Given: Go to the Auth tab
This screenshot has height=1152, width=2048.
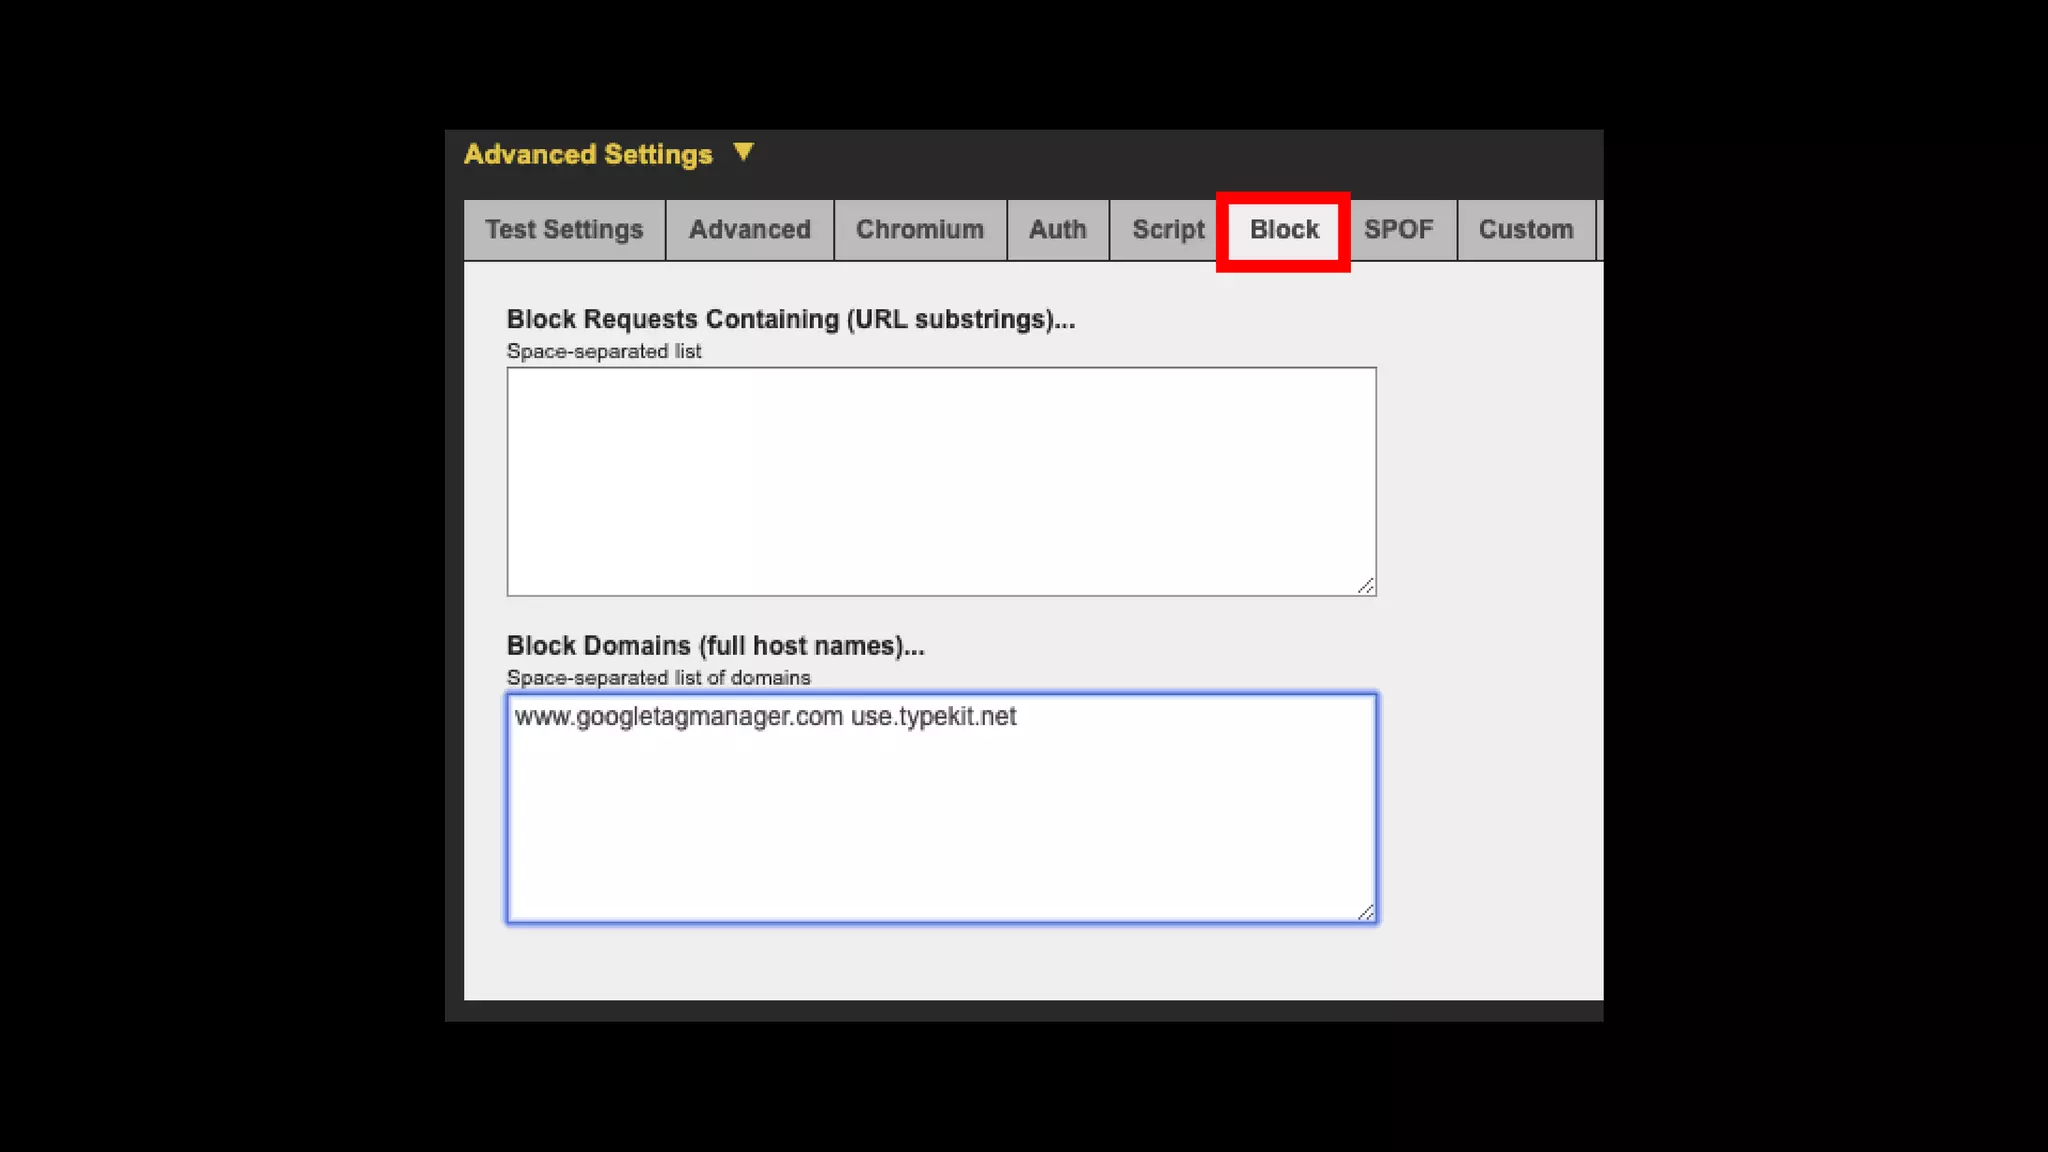Looking at the screenshot, I should (x=1057, y=230).
